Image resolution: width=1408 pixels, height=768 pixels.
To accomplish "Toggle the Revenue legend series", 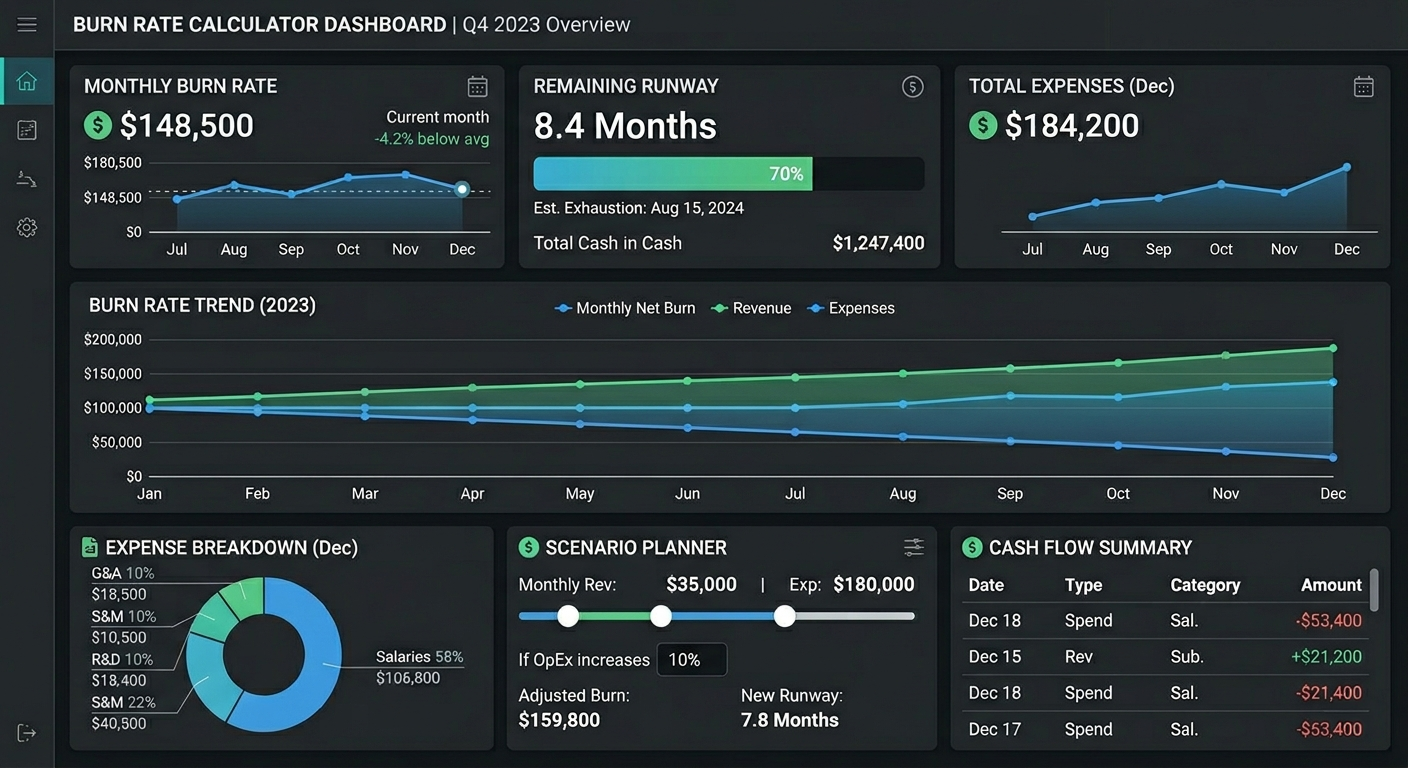I will click(x=751, y=308).
